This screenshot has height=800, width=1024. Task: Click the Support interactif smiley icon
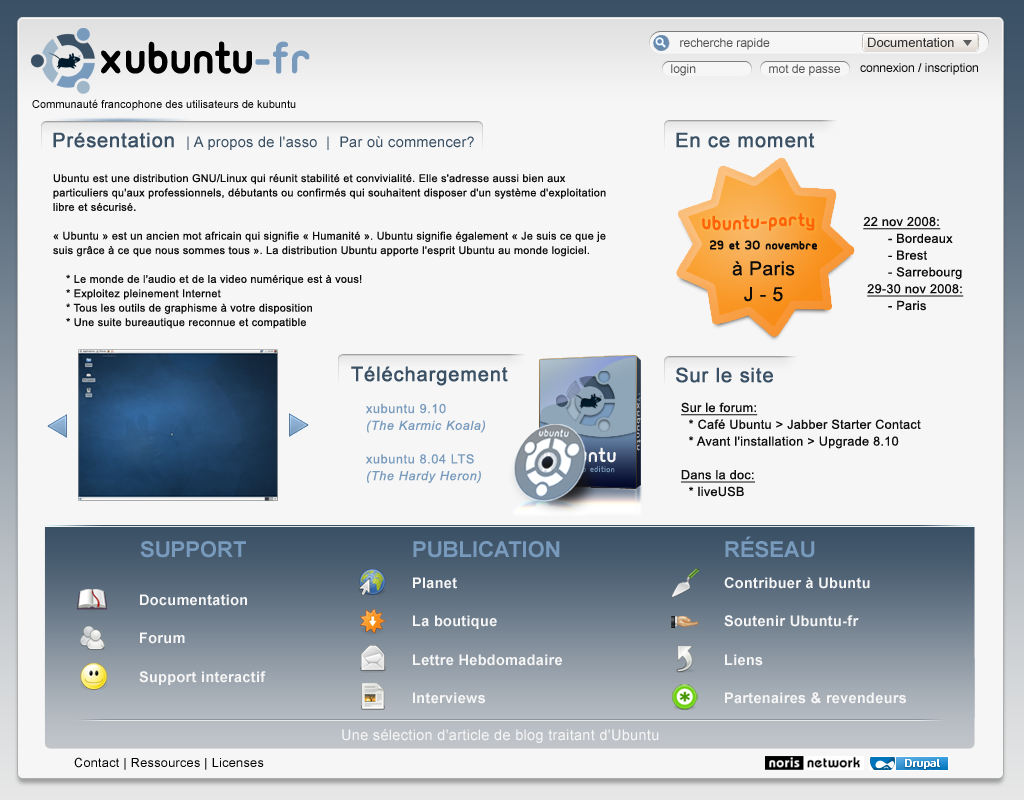click(93, 677)
